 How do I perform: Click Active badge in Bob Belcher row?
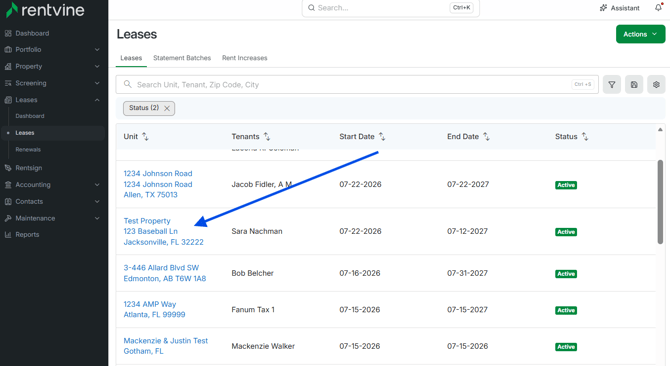566,274
